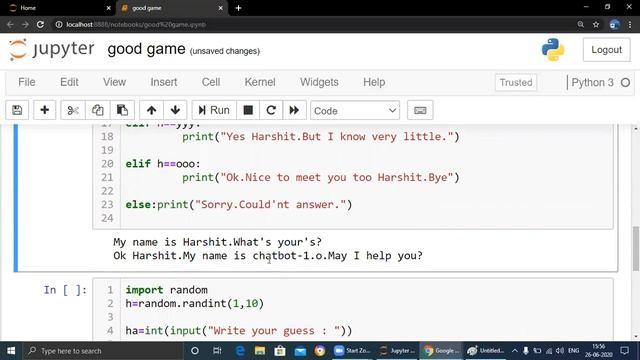Close the good game browser tab
Image resolution: width=640 pixels, height=360 pixels.
click(x=220, y=8)
